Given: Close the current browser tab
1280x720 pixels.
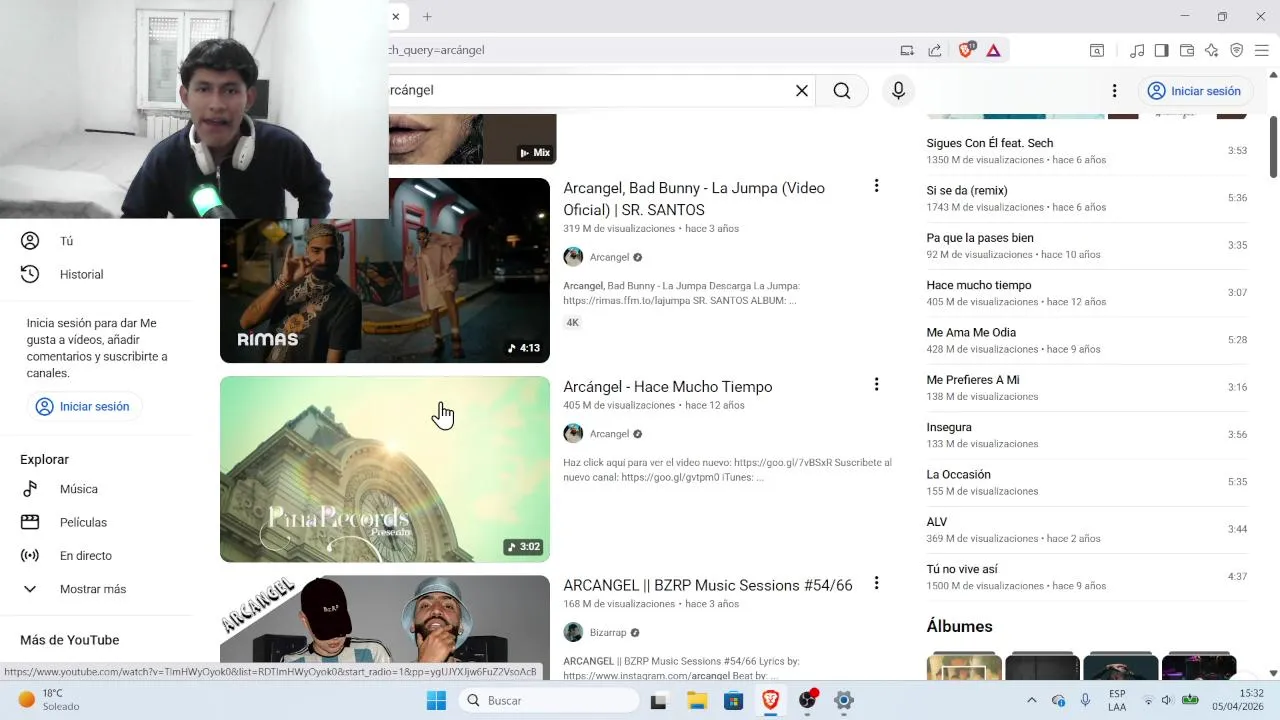Looking at the screenshot, I should click(396, 17).
